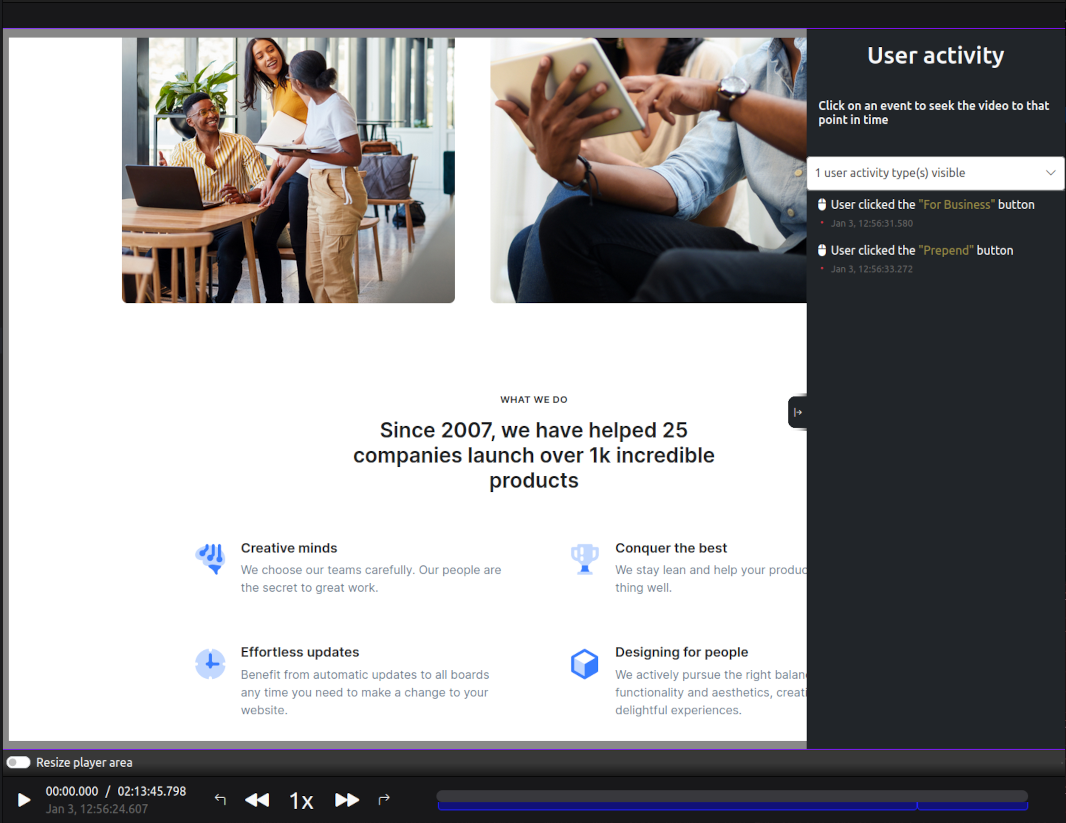Click the Creative minds icon
This screenshot has height=823, width=1066.
[210, 558]
